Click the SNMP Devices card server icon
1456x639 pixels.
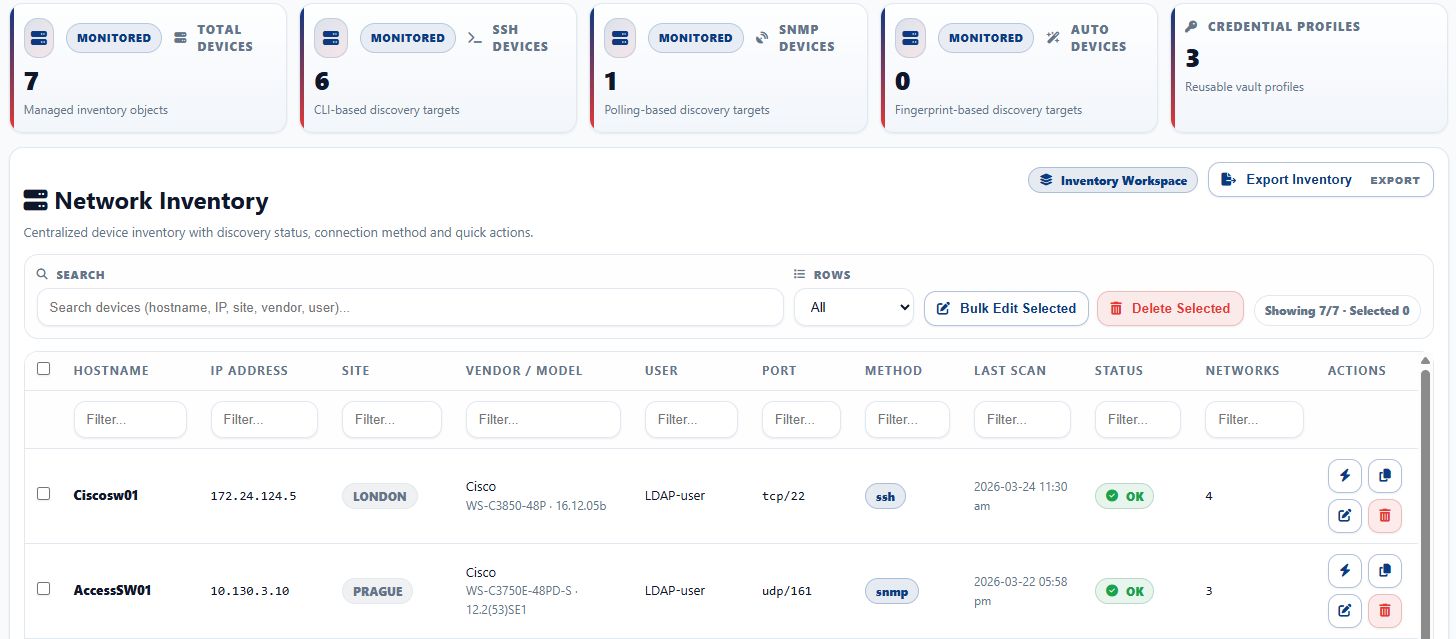coord(620,38)
